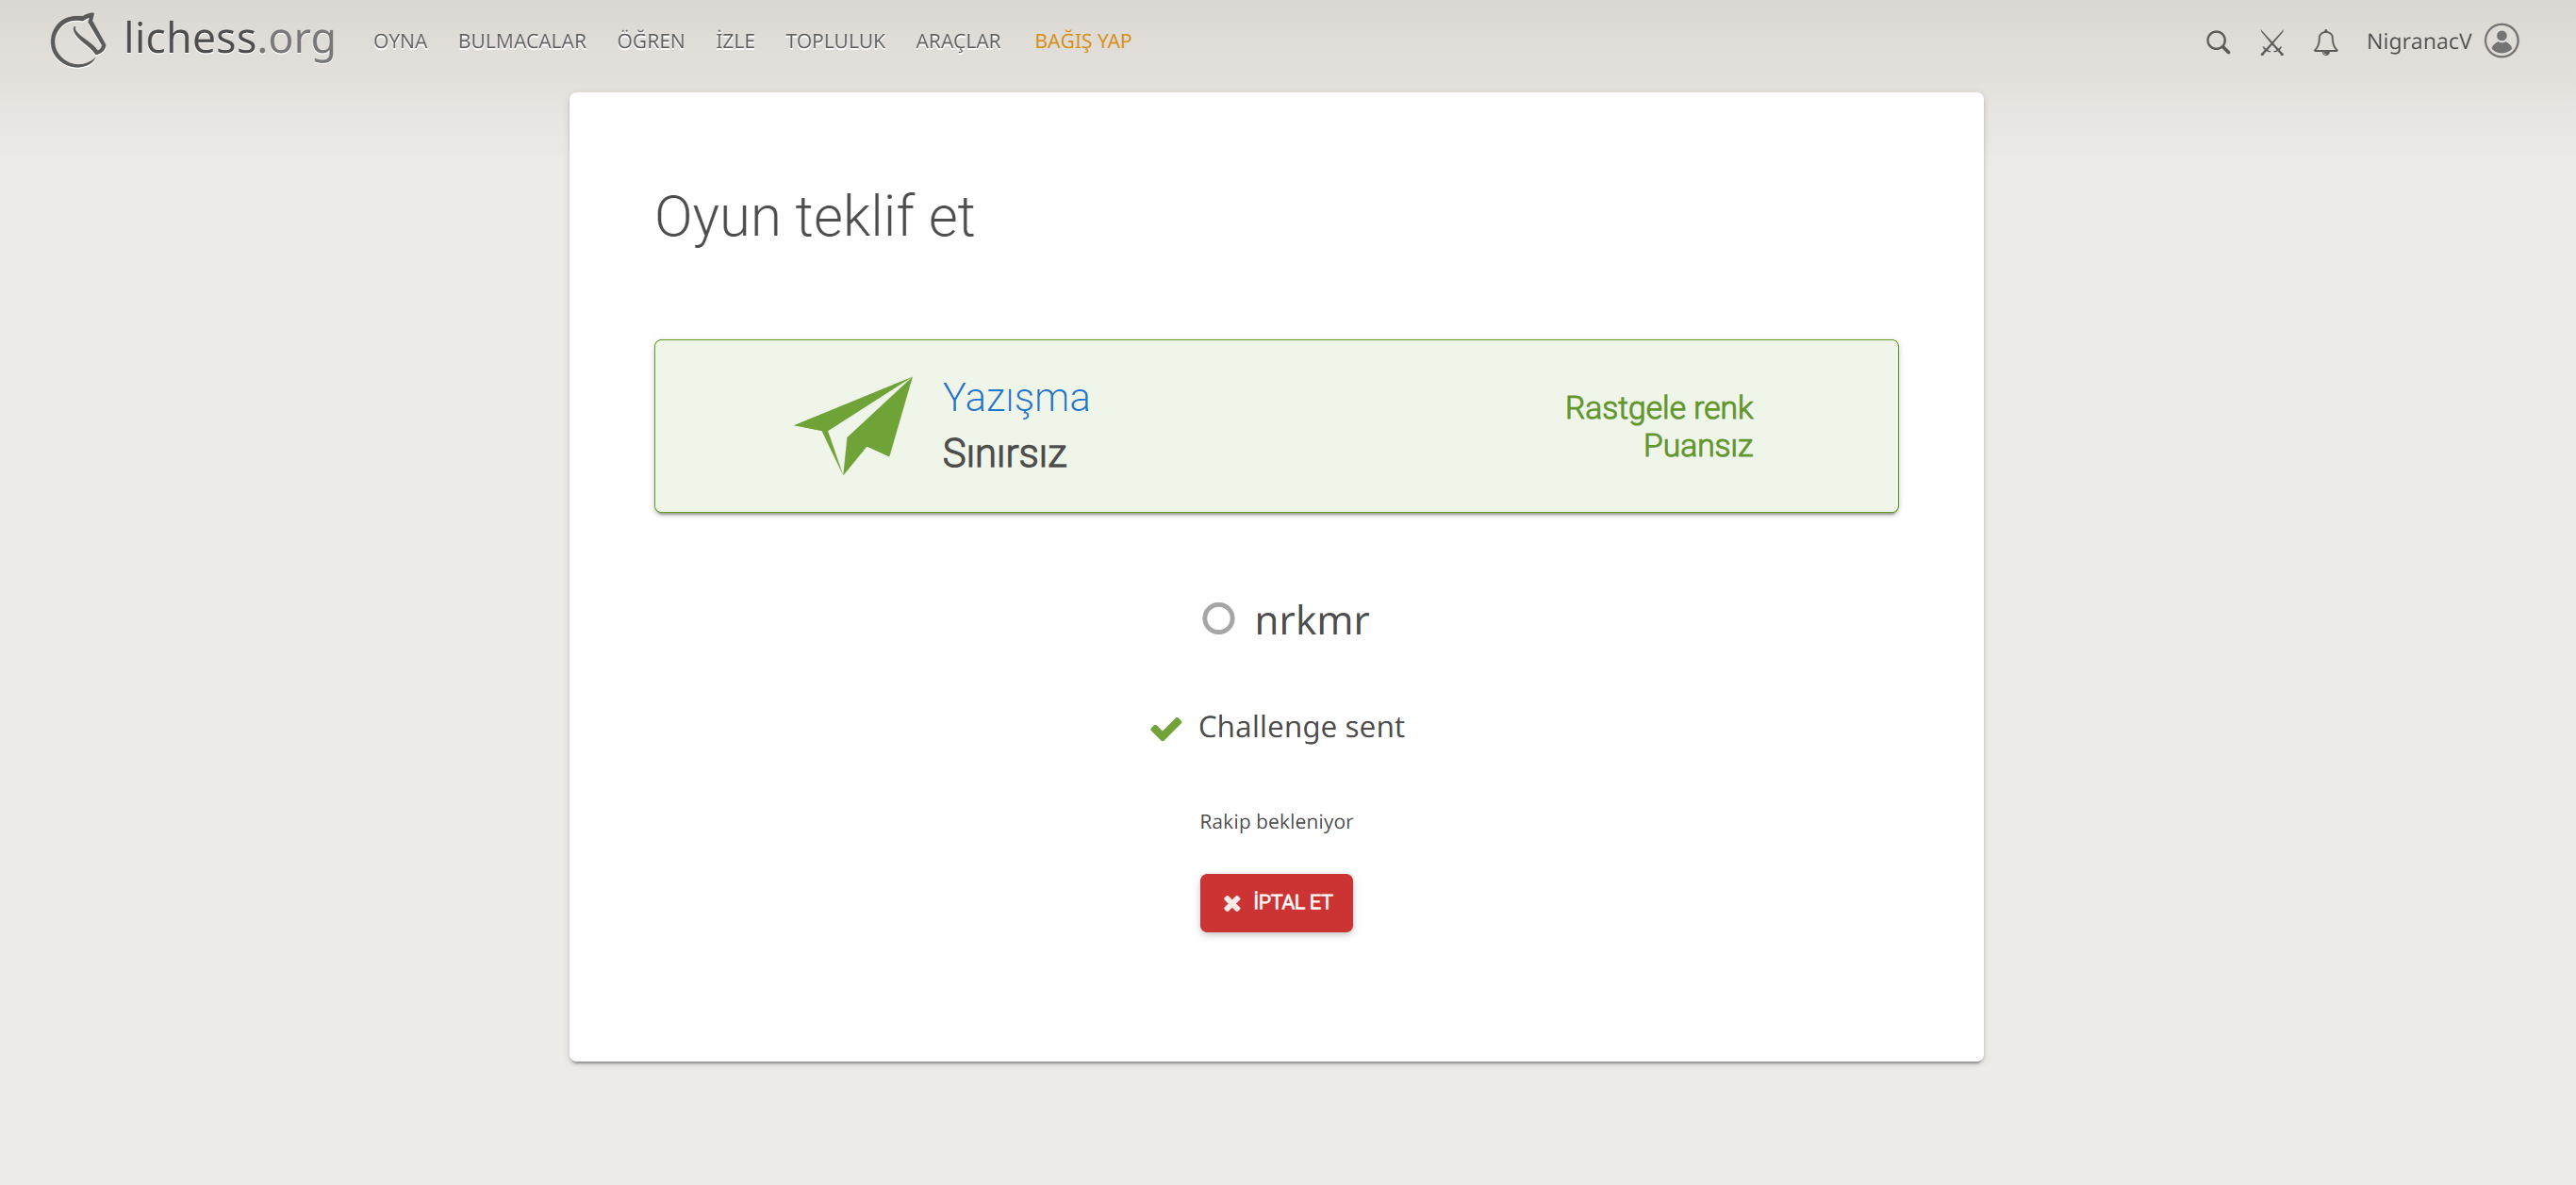Click the Sınırsız time control text
Image resolution: width=2576 pixels, height=1185 pixels.
(x=1004, y=453)
